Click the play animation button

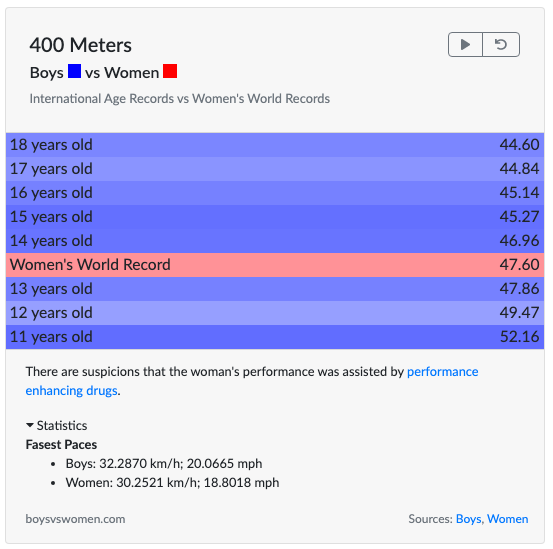click(x=465, y=44)
